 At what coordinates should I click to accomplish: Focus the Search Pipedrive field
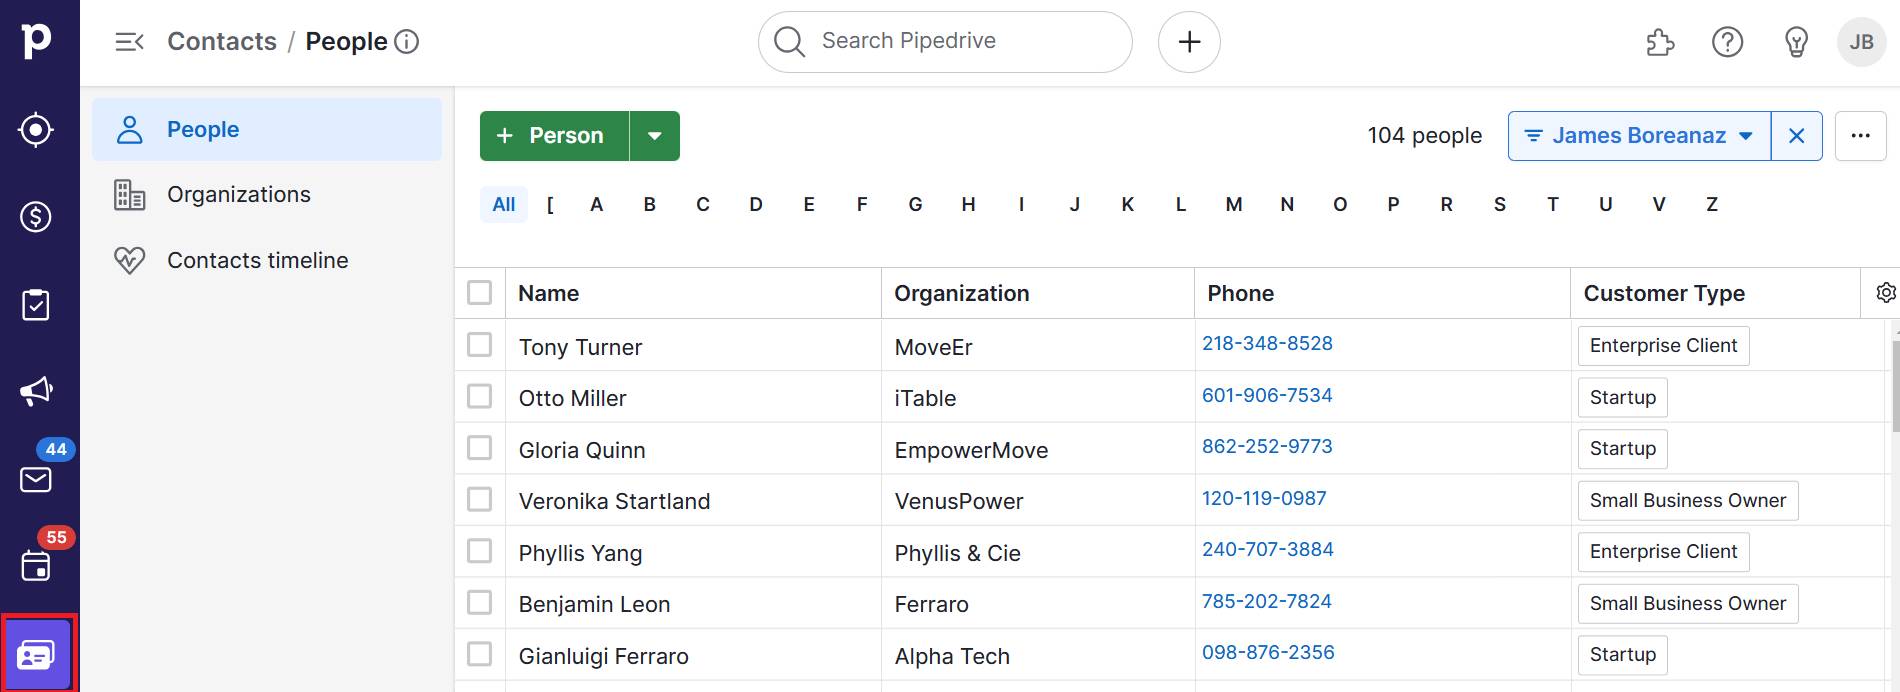(x=945, y=42)
